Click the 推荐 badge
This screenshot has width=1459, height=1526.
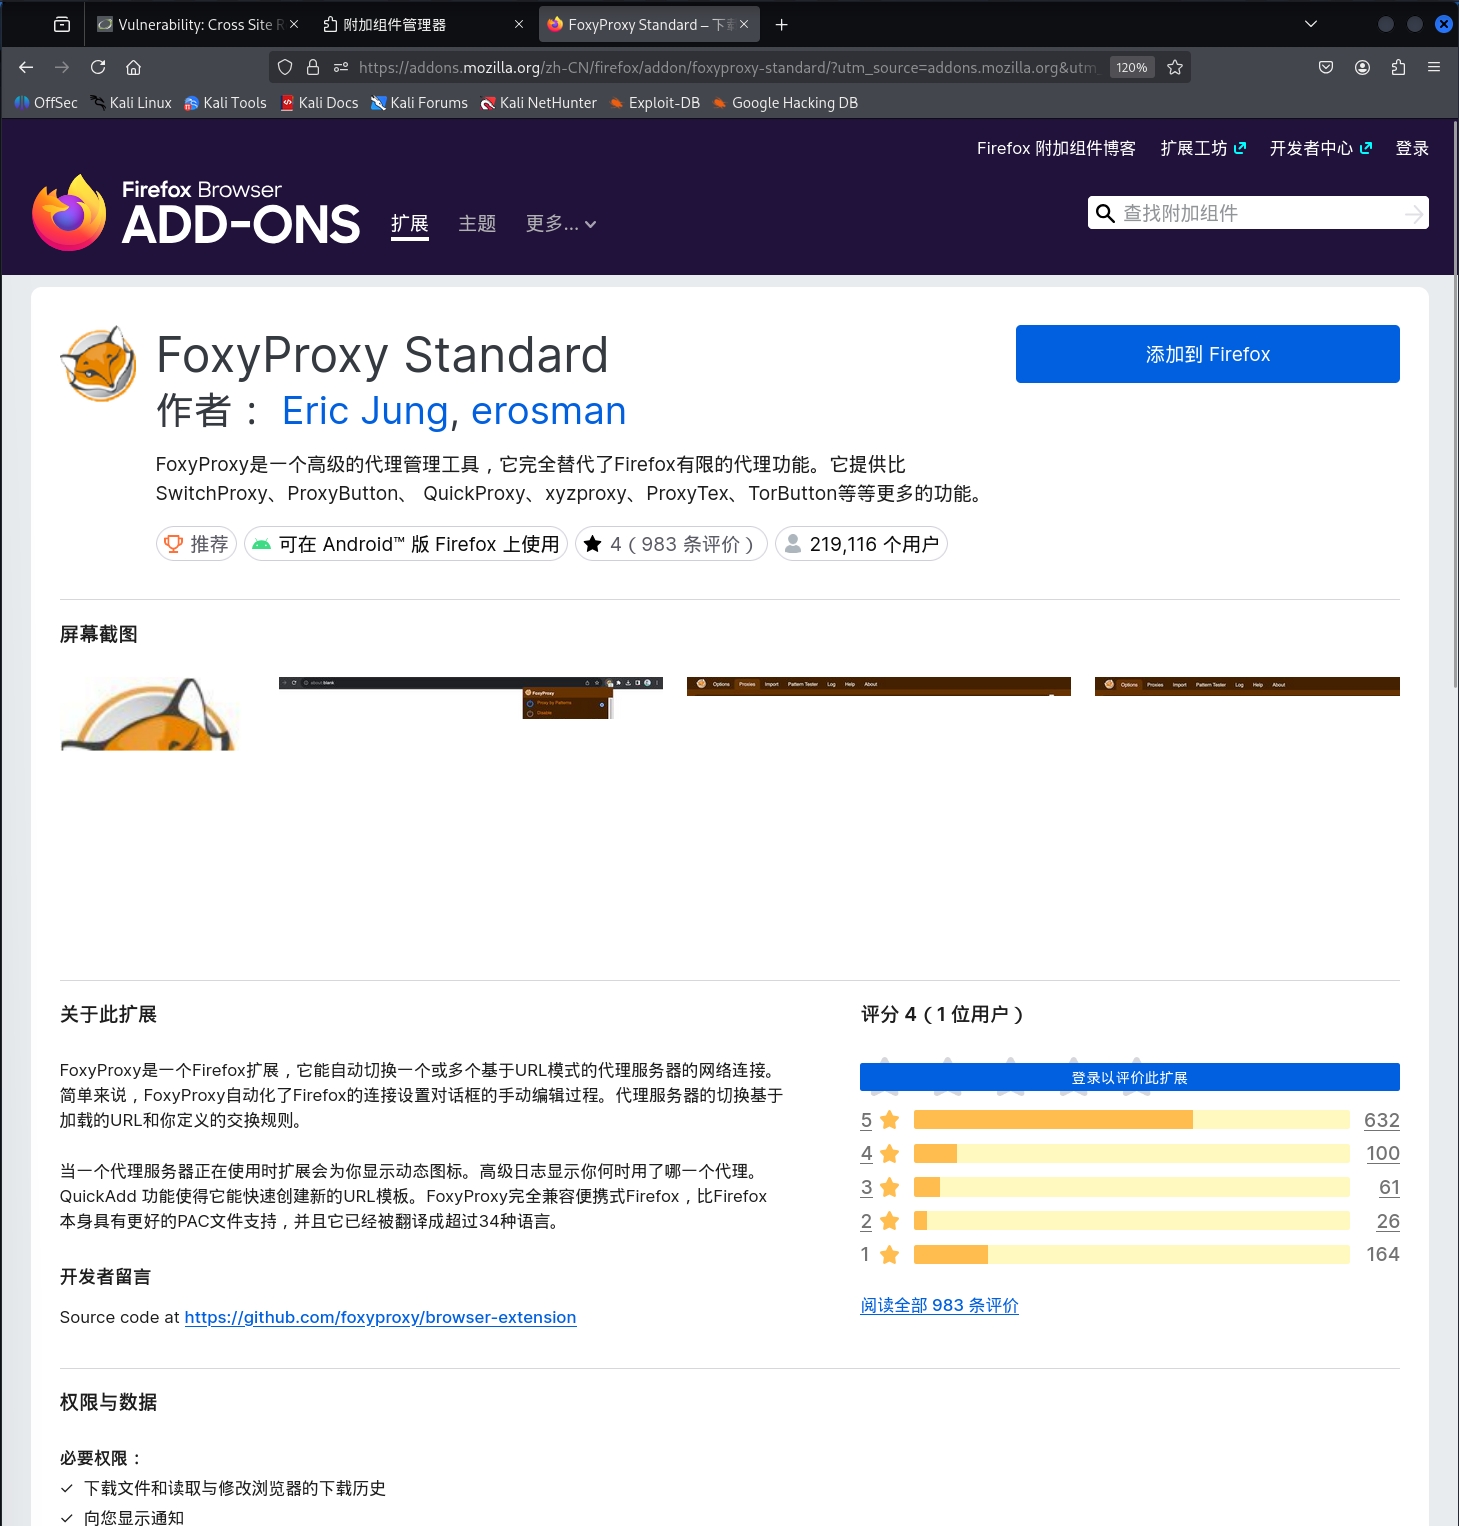click(x=196, y=544)
